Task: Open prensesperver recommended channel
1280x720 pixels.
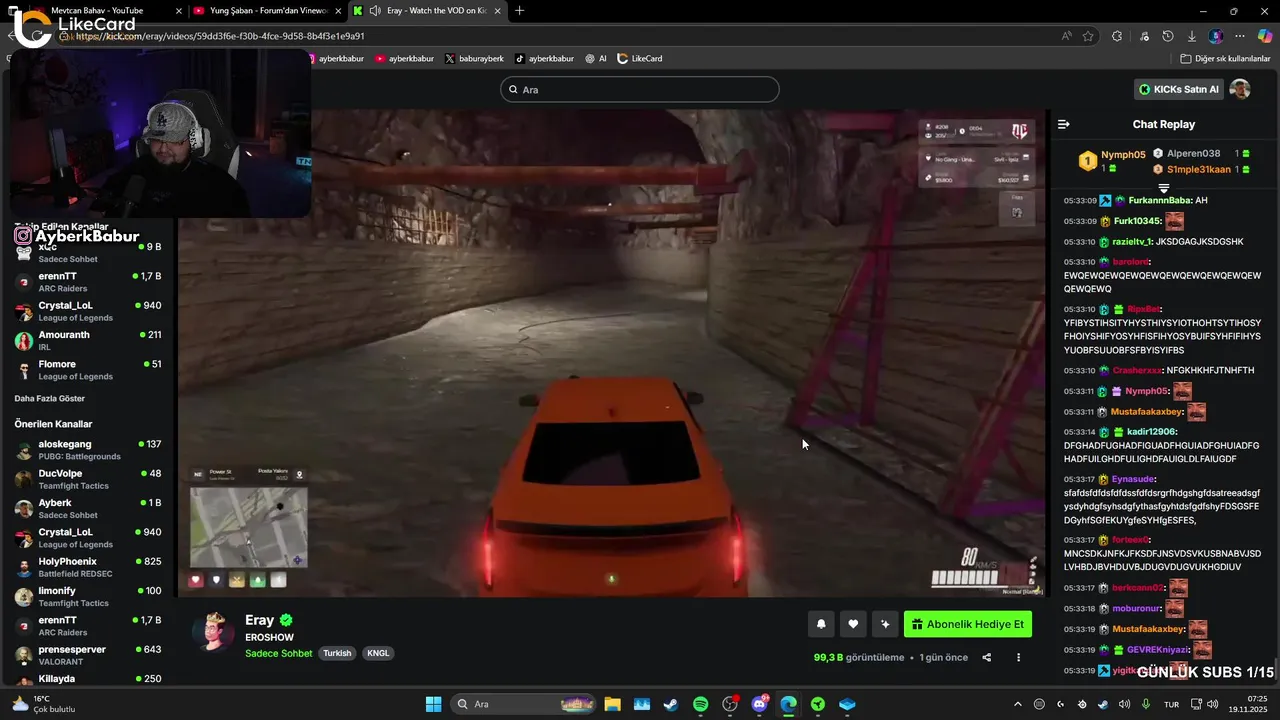Action: tap(88, 655)
